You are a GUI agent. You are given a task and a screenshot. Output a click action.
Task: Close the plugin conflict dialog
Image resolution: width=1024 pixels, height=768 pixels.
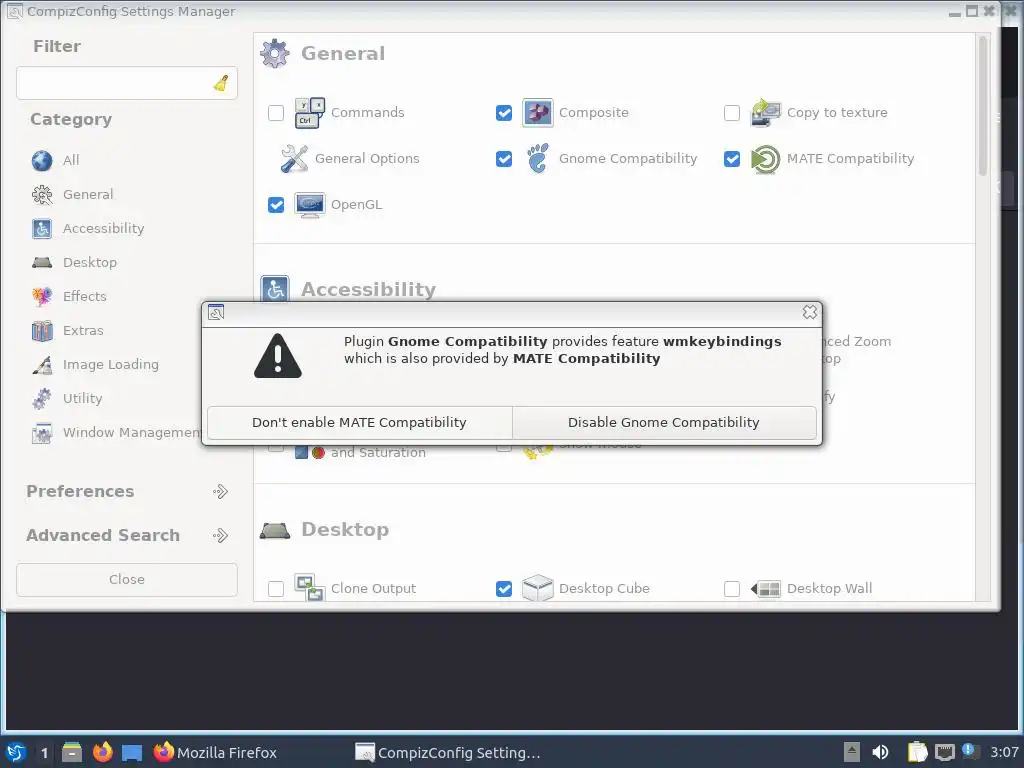pyautogui.click(x=810, y=312)
